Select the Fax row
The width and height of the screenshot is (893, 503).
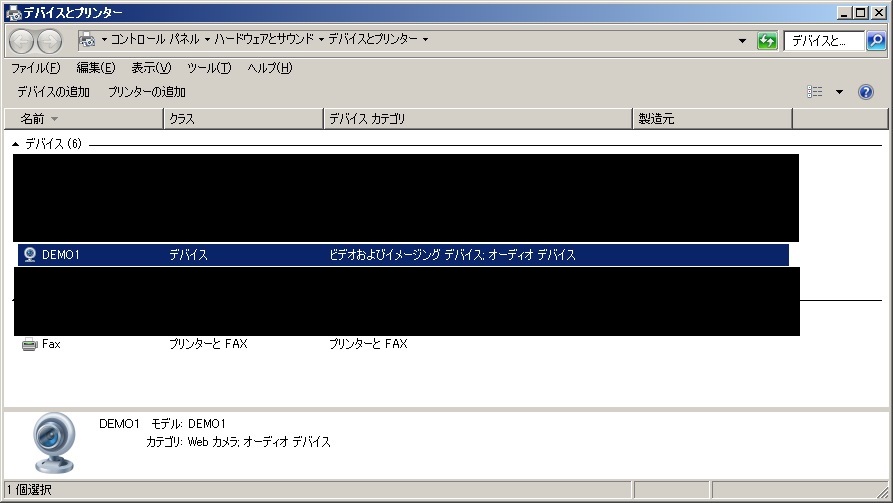403,344
